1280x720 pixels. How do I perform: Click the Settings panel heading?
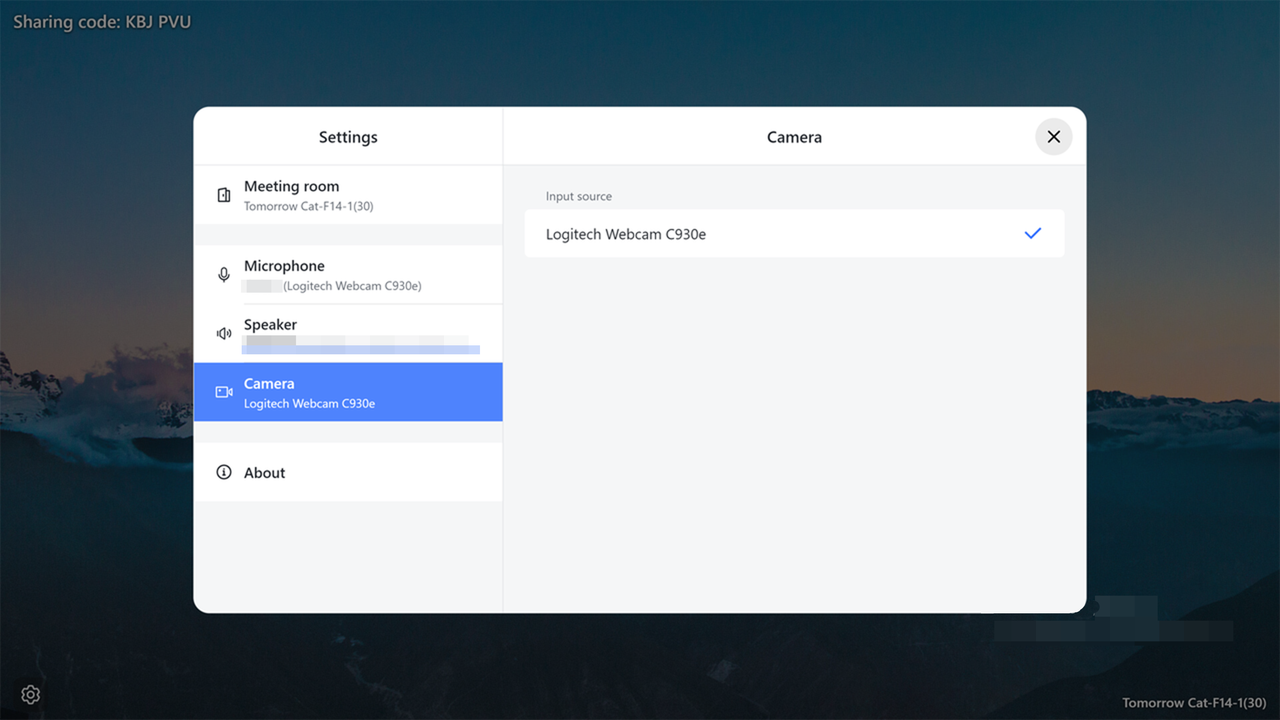tap(348, 137)
